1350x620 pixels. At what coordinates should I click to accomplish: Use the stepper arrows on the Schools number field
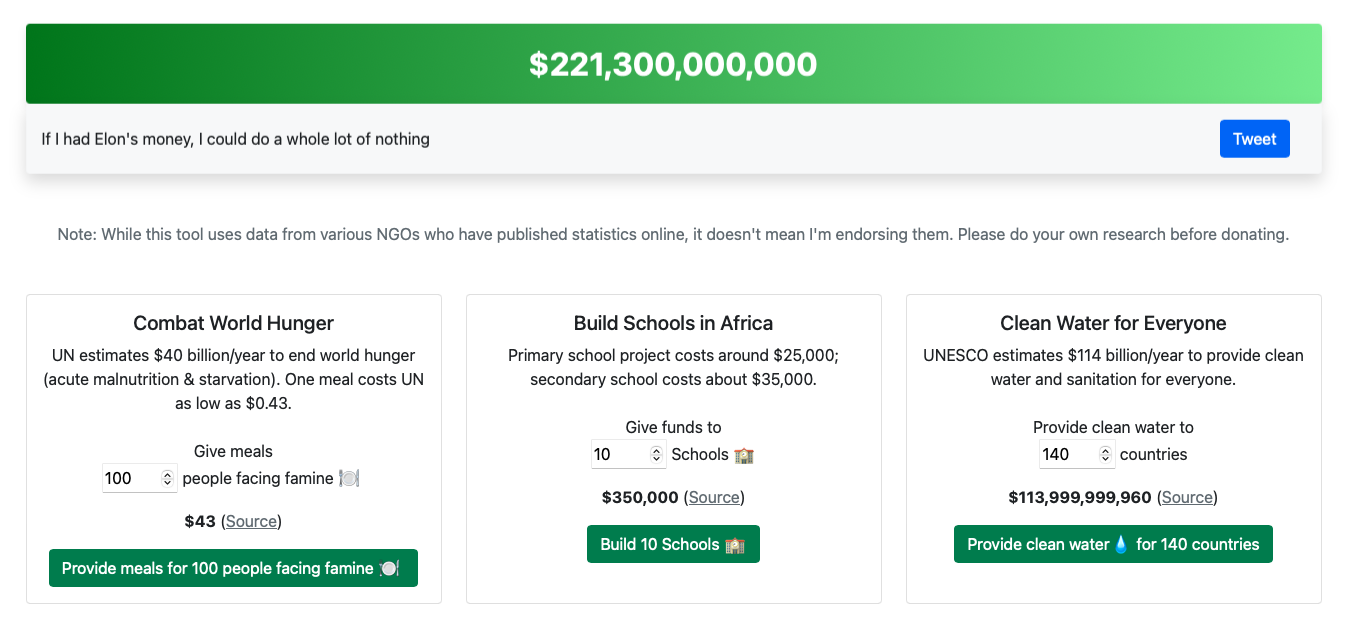(656, 454)
